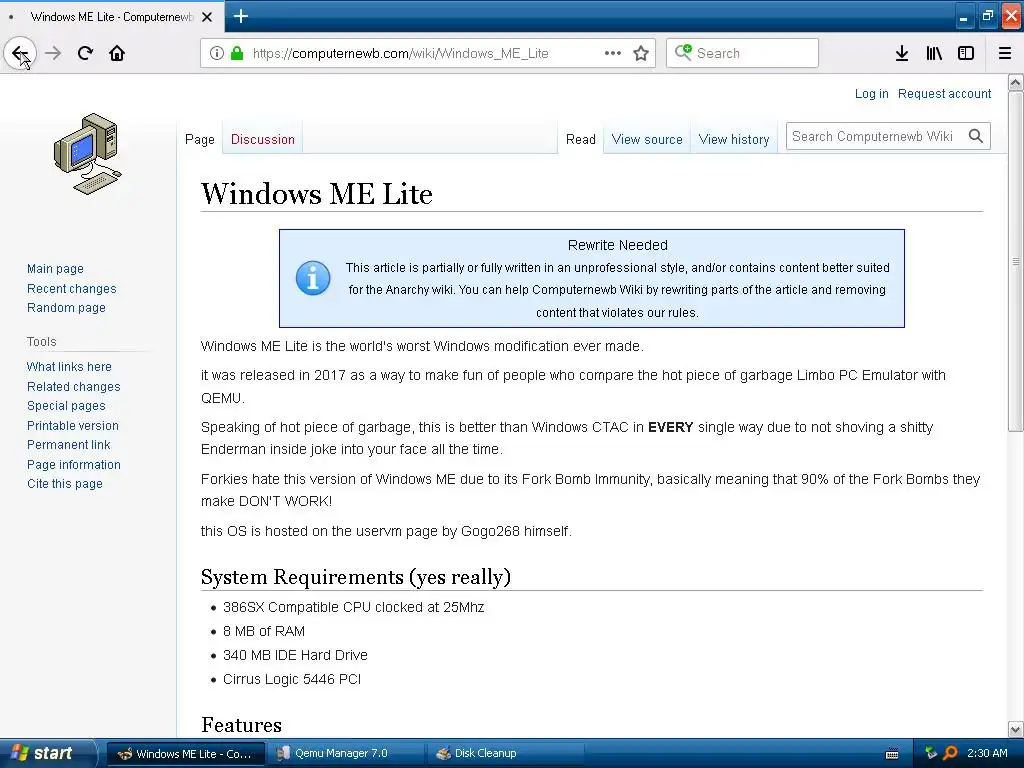Image resolution: width=1024 pixels, height=768 pixels.
Task: Open Page information link
Action: pos(74,465)
